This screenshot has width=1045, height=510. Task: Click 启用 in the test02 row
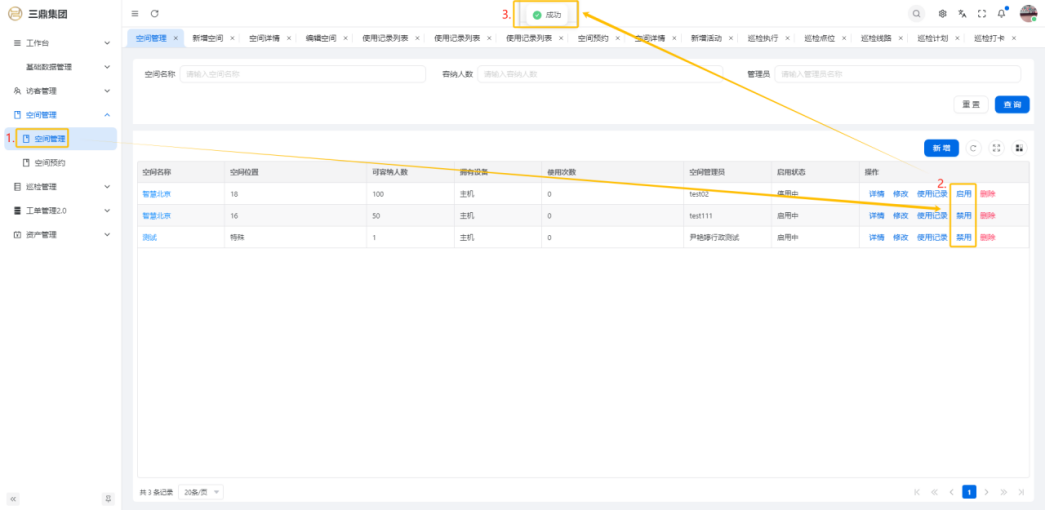pos(963,193)
